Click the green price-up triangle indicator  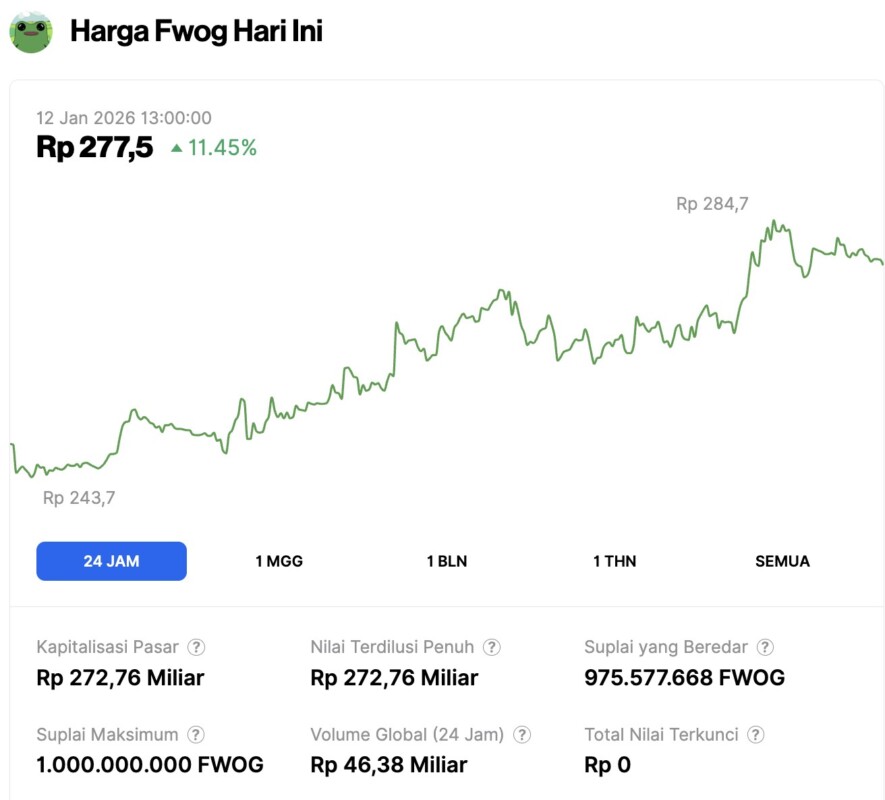[x=177, y=148]
